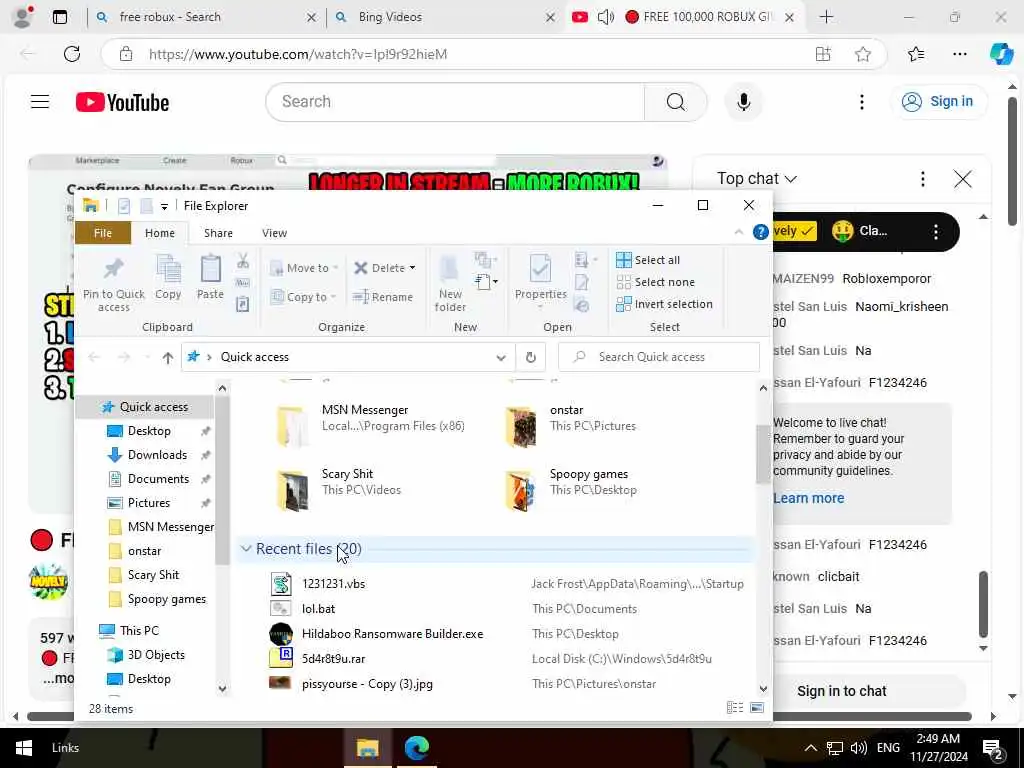This screenshot has width=1024, height=768.
Task: Open Copy to dropdown
Action: pos(303,296)
